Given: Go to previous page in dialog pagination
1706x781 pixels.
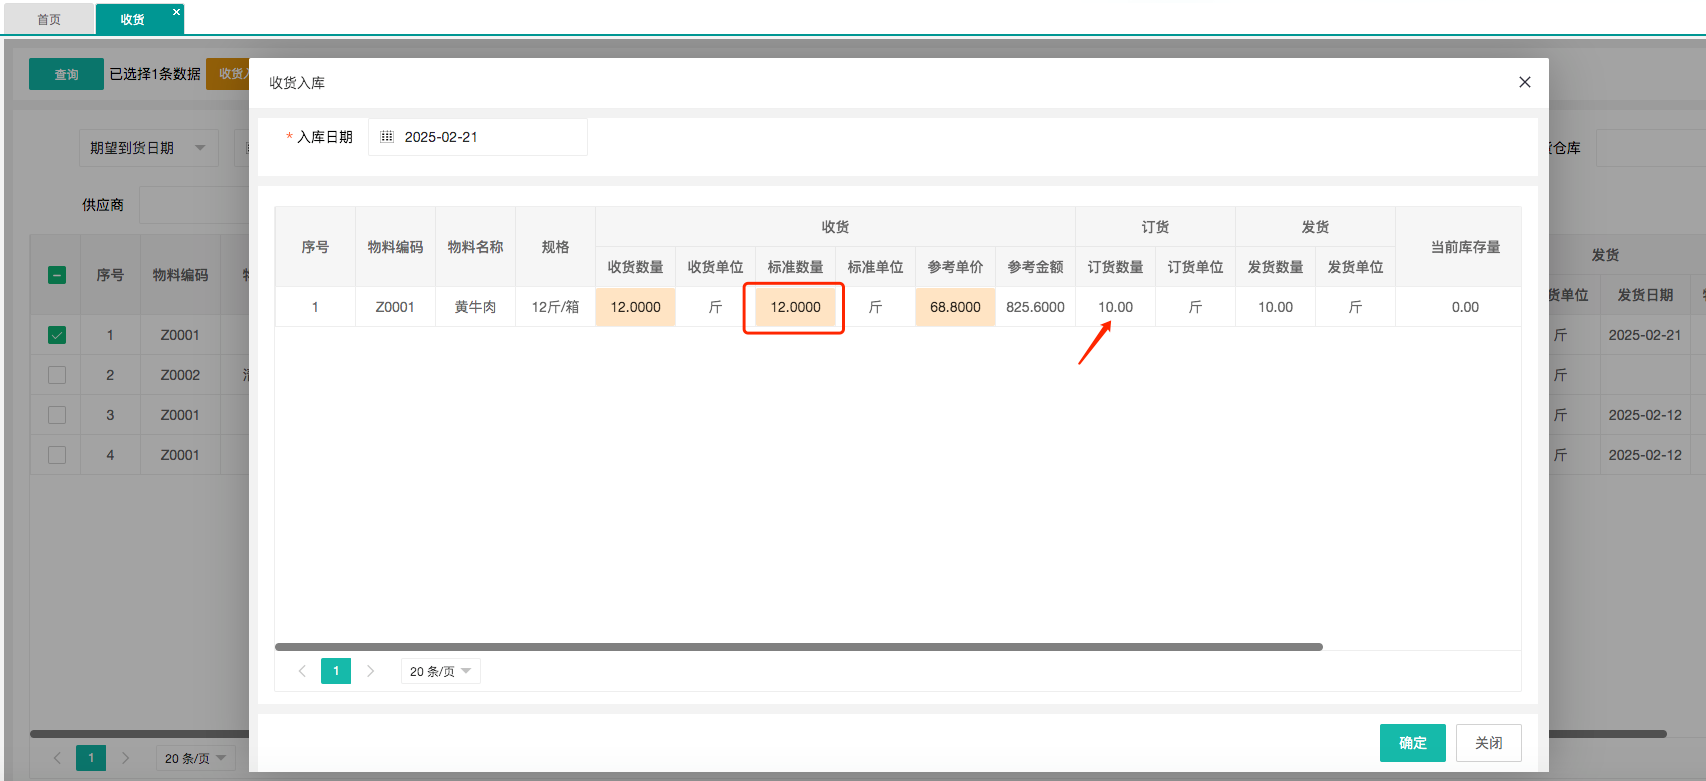Looking at the screenshot, I should (302, 671).
